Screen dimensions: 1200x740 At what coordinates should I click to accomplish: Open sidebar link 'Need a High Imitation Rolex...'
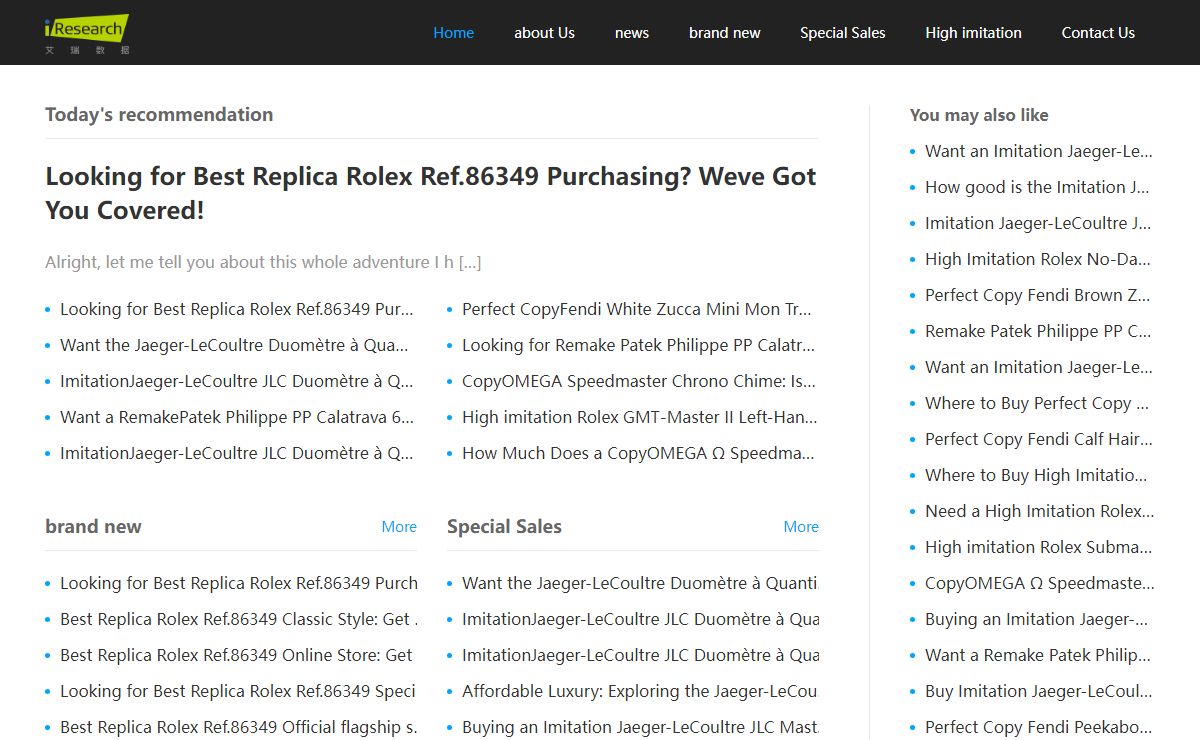click(1039, 511)
